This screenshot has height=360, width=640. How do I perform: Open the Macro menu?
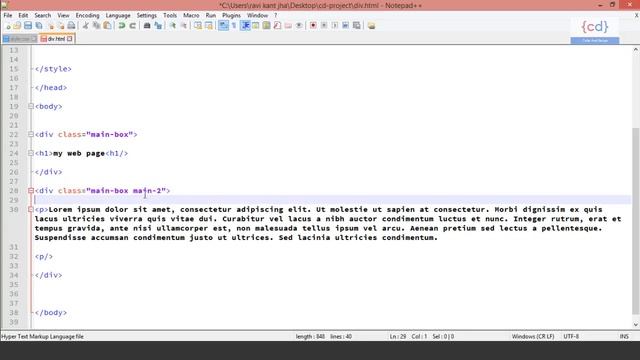[191, 15]
